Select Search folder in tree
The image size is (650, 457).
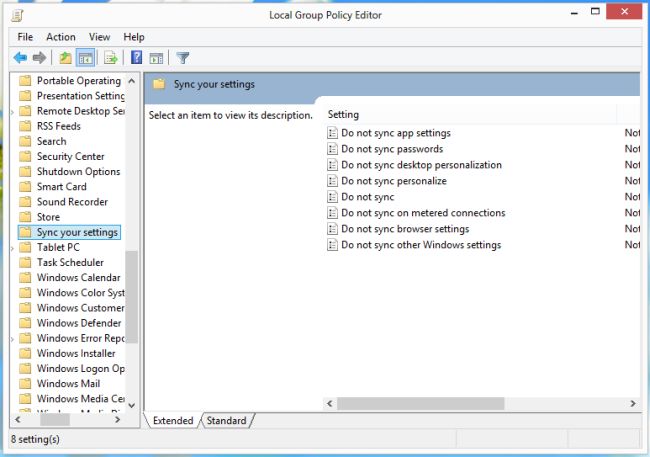pyautogui.click(x=51, y=141)
